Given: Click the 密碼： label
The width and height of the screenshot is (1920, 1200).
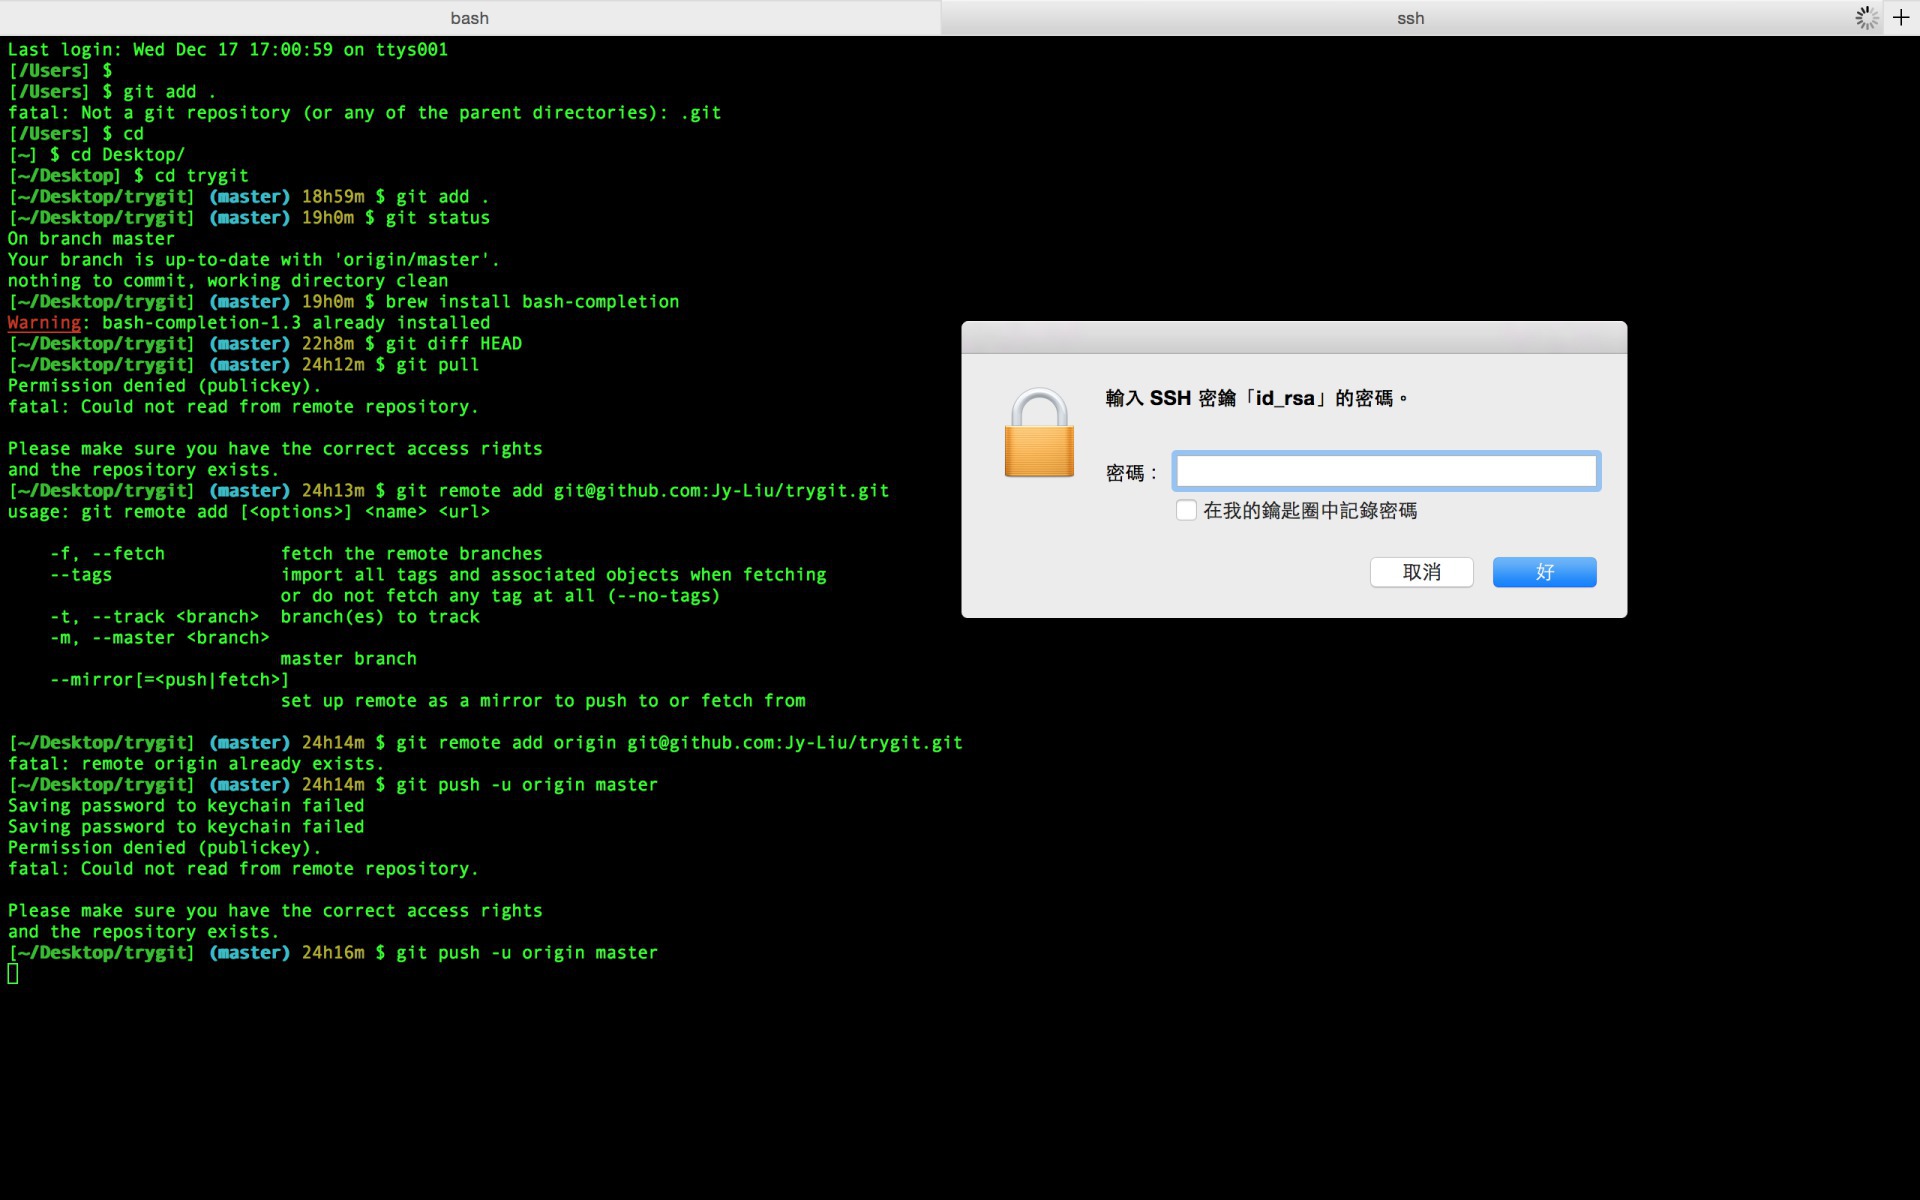Looking at the screenshot, I should 1131,473.
